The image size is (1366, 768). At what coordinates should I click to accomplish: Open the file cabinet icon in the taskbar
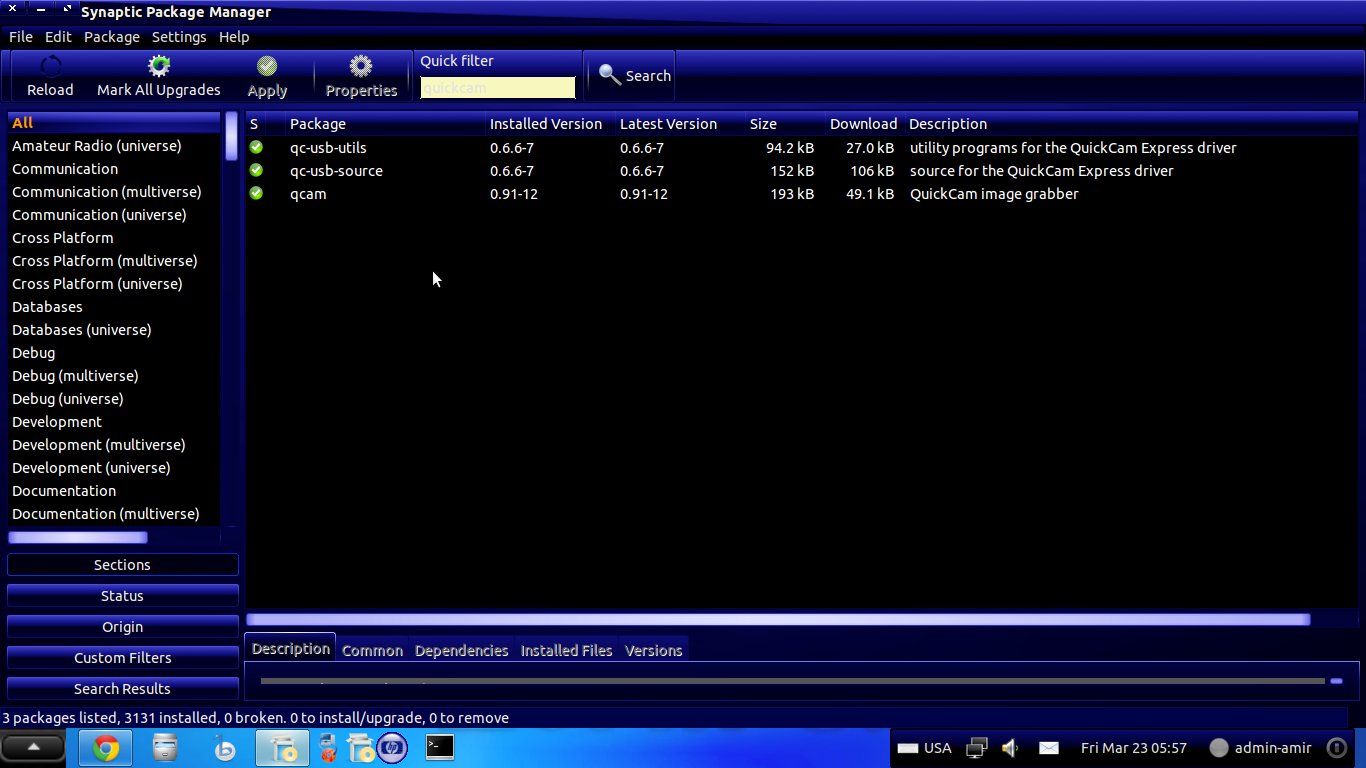point(165,748)
